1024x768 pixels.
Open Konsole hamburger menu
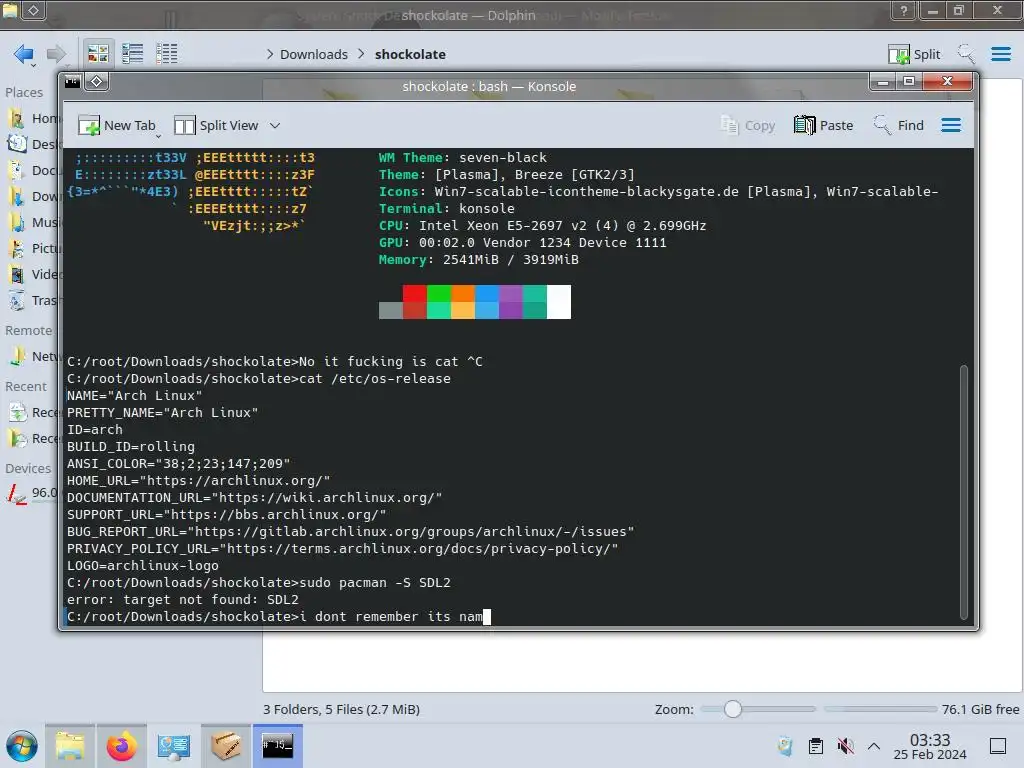pos(951,125)
